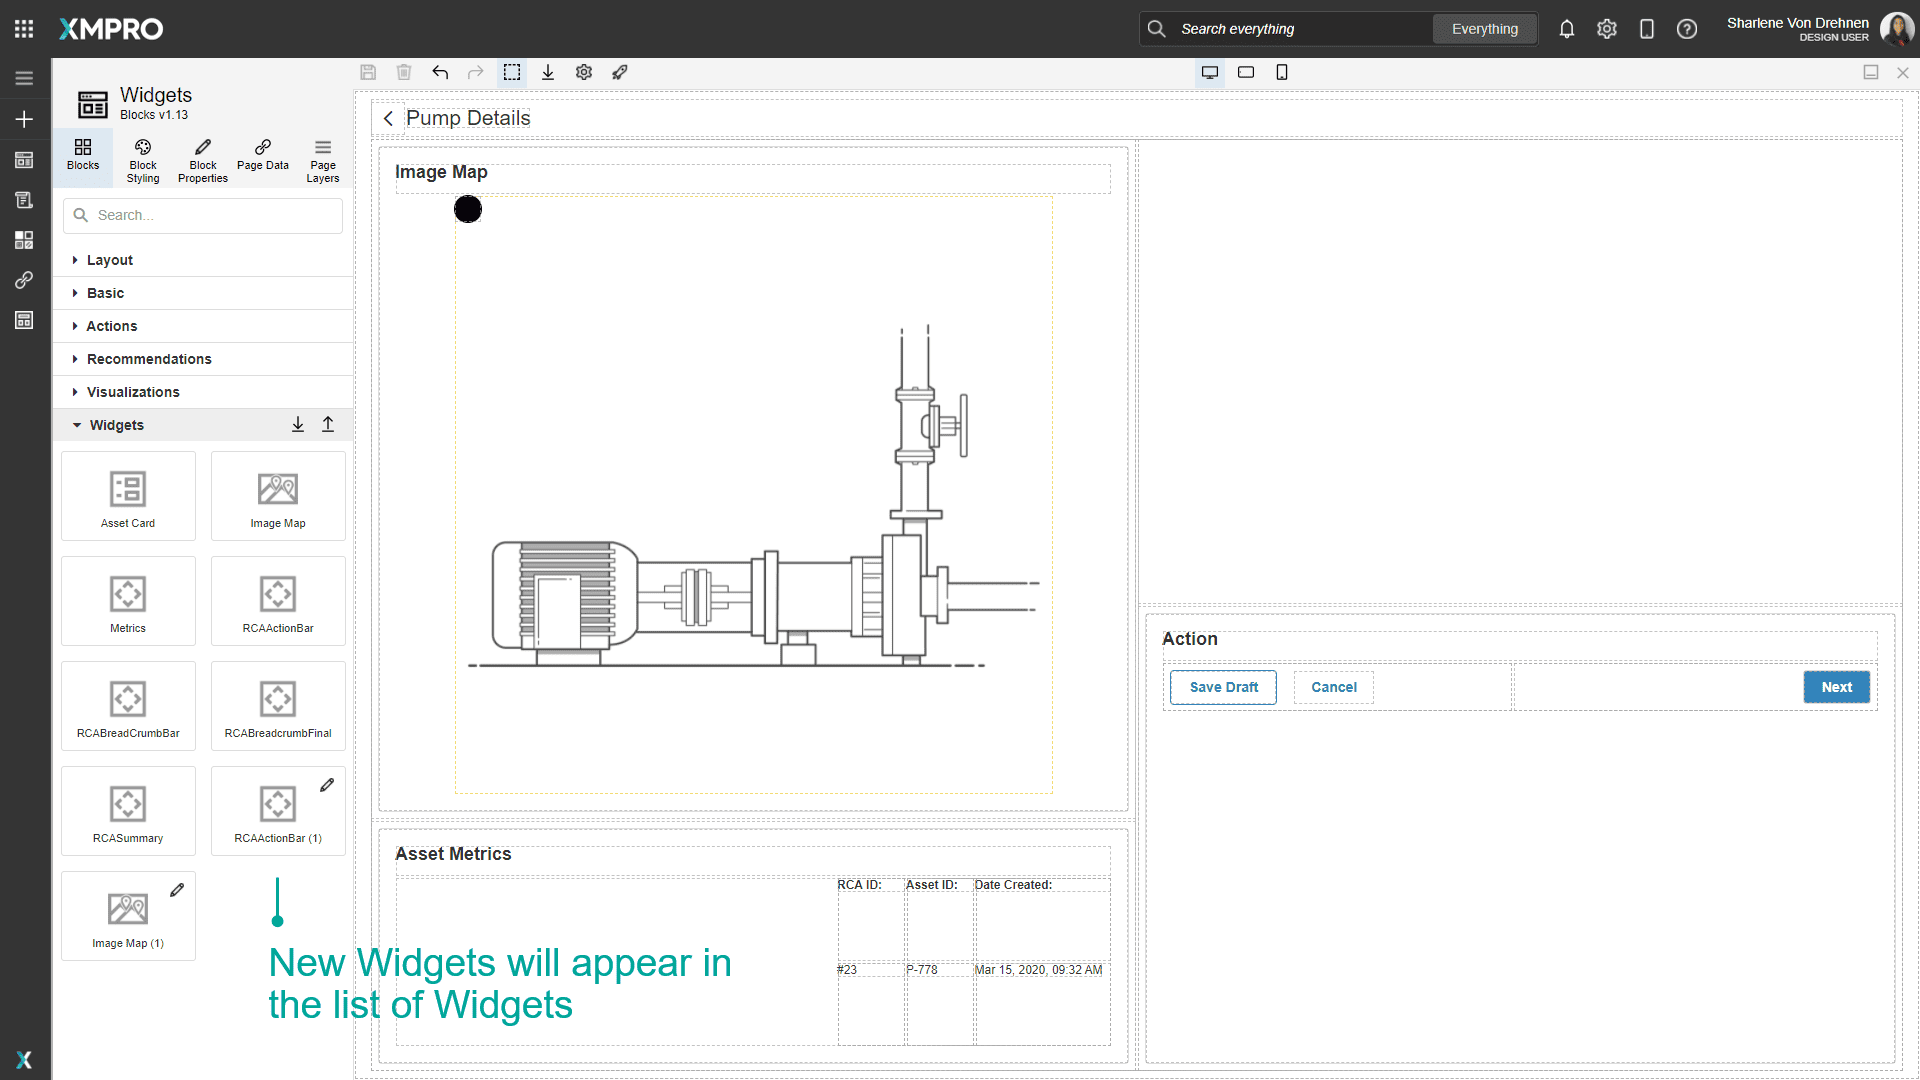The image size is (1920, 1080).
Task: Click the Next button in the Action panel
Action: pos(1836,687)
